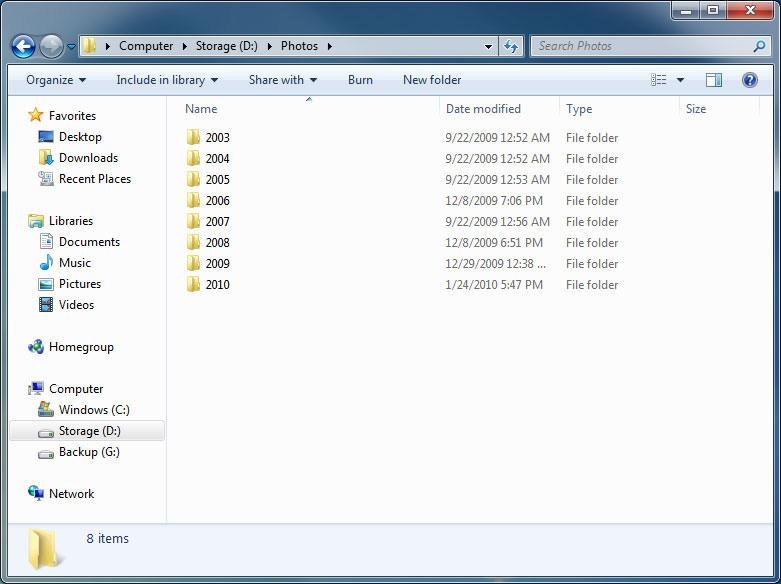Viewport: 781px width, 584px height.
Task: Click Photos in the address breadcrumb
Action: coord(299,46)
